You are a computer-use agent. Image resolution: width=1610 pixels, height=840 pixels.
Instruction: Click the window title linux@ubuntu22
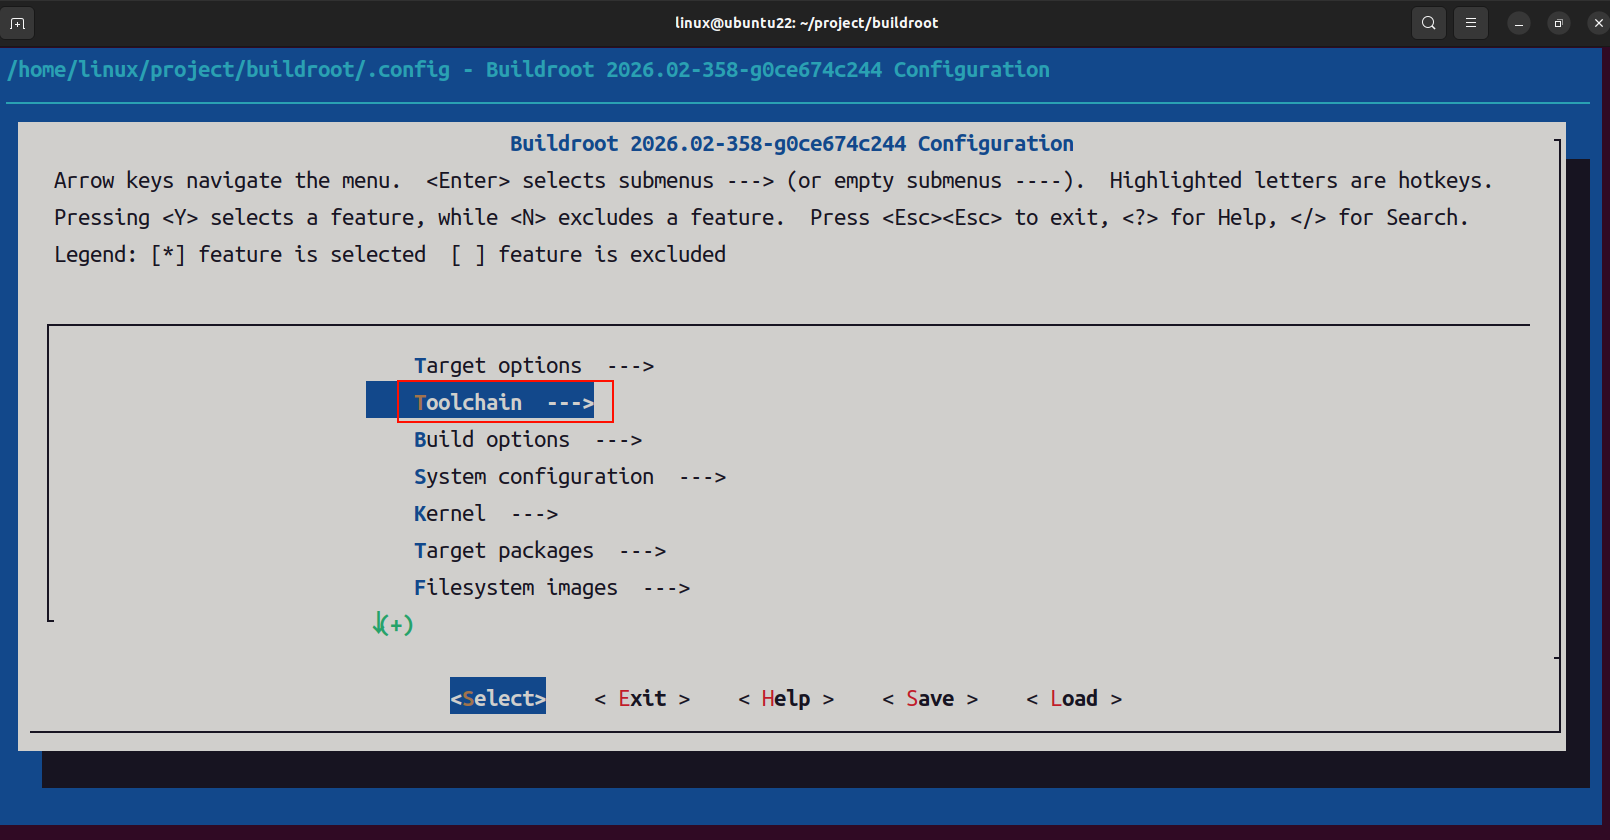(x=806, y=23)
